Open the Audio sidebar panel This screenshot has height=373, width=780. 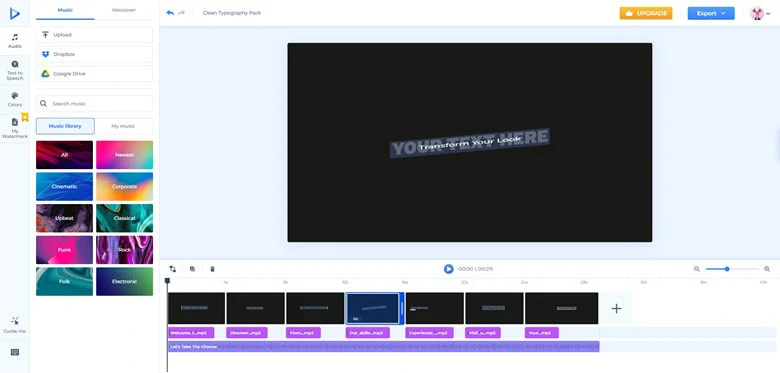pos(14,41)
